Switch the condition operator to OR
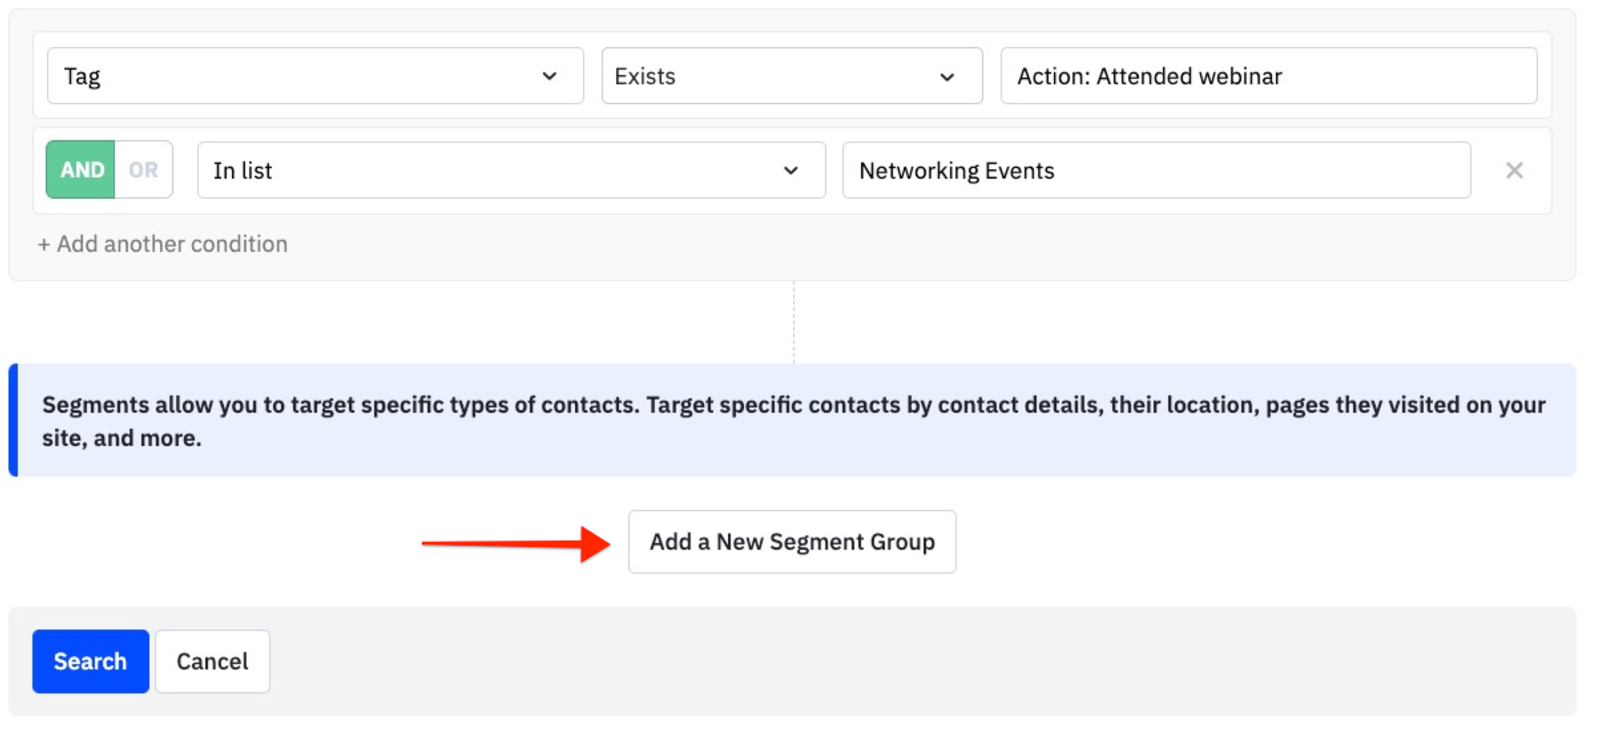The height and width of the screenshot is (742, 1600). click(143, 170)
